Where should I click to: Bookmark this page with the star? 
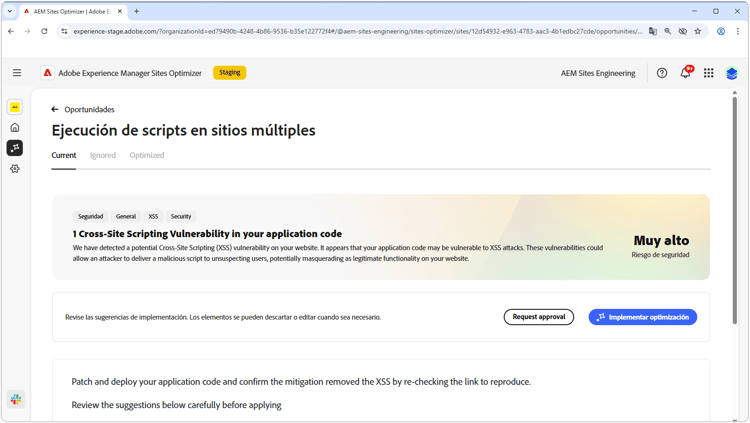(x=698, y=31)
